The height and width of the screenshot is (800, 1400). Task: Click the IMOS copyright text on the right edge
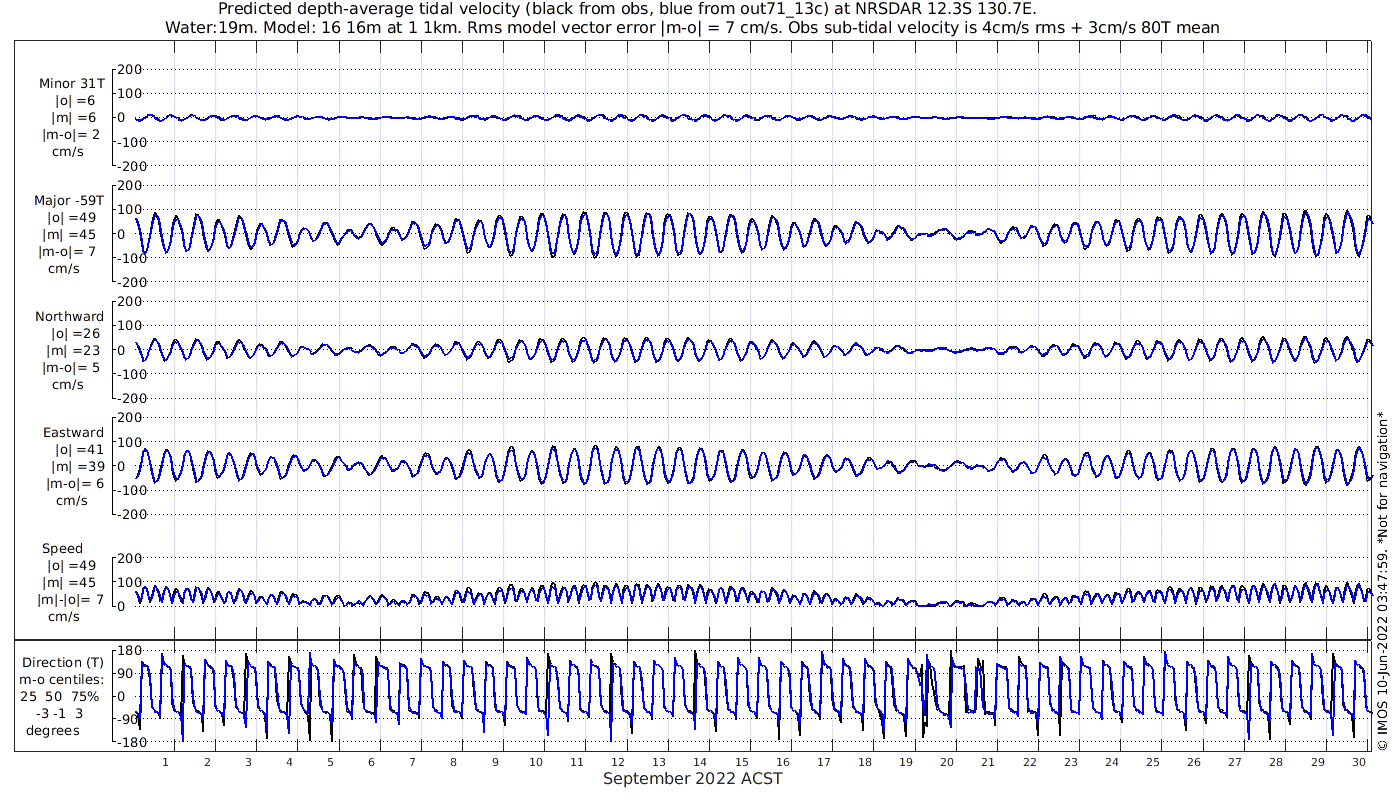(x=1383, y=581)
